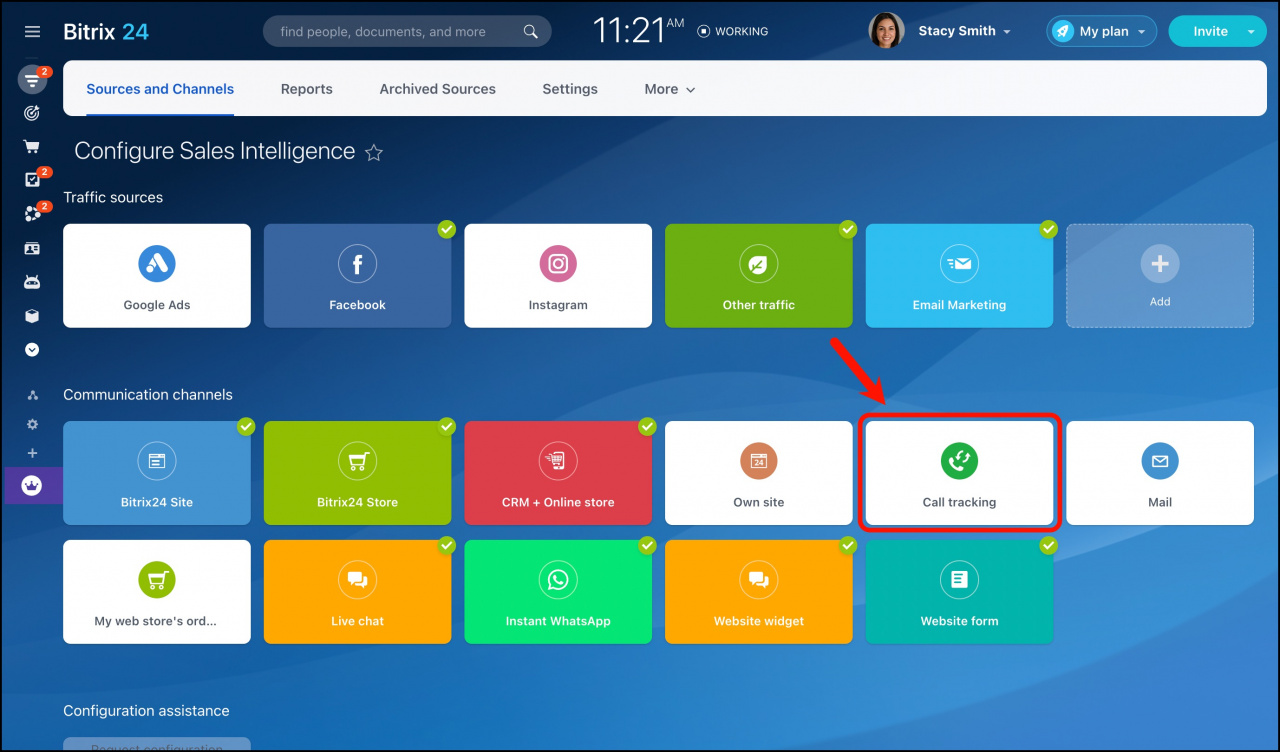Open the Other traffic source card
Screen dimensions: 1280x752
pos(759,276)
